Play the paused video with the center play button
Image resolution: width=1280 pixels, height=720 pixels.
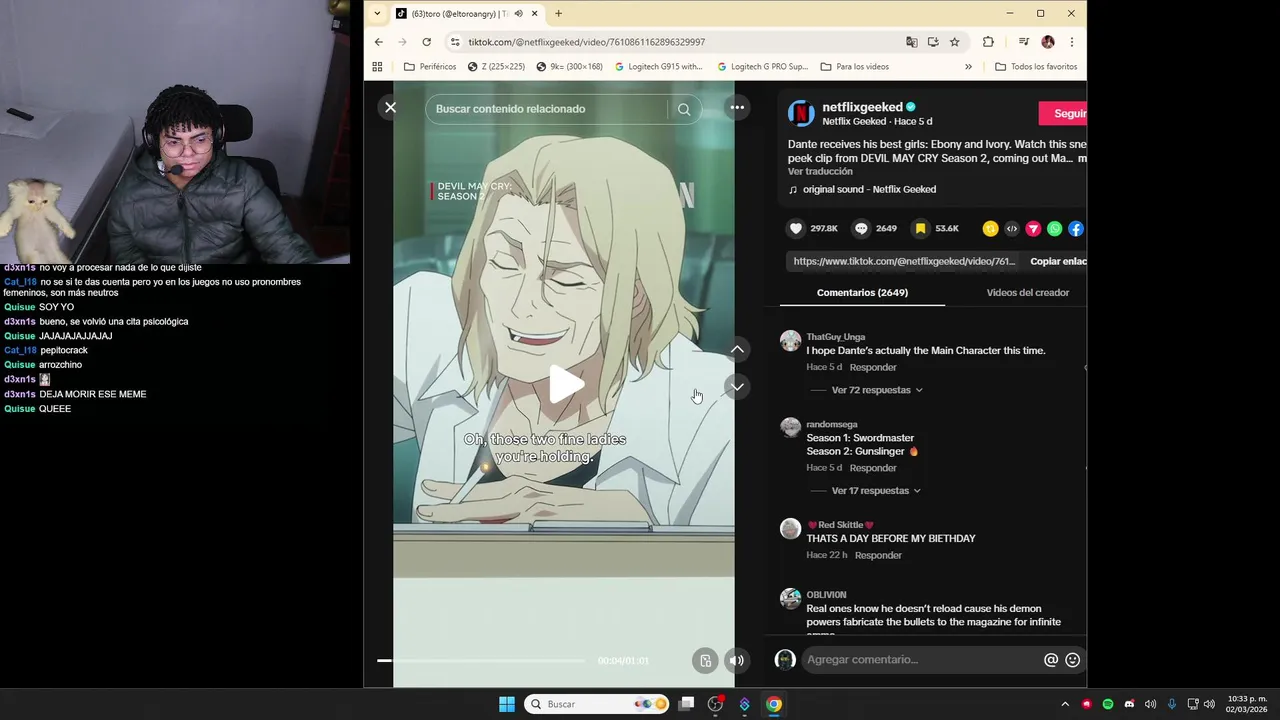(x=565, y=384)
